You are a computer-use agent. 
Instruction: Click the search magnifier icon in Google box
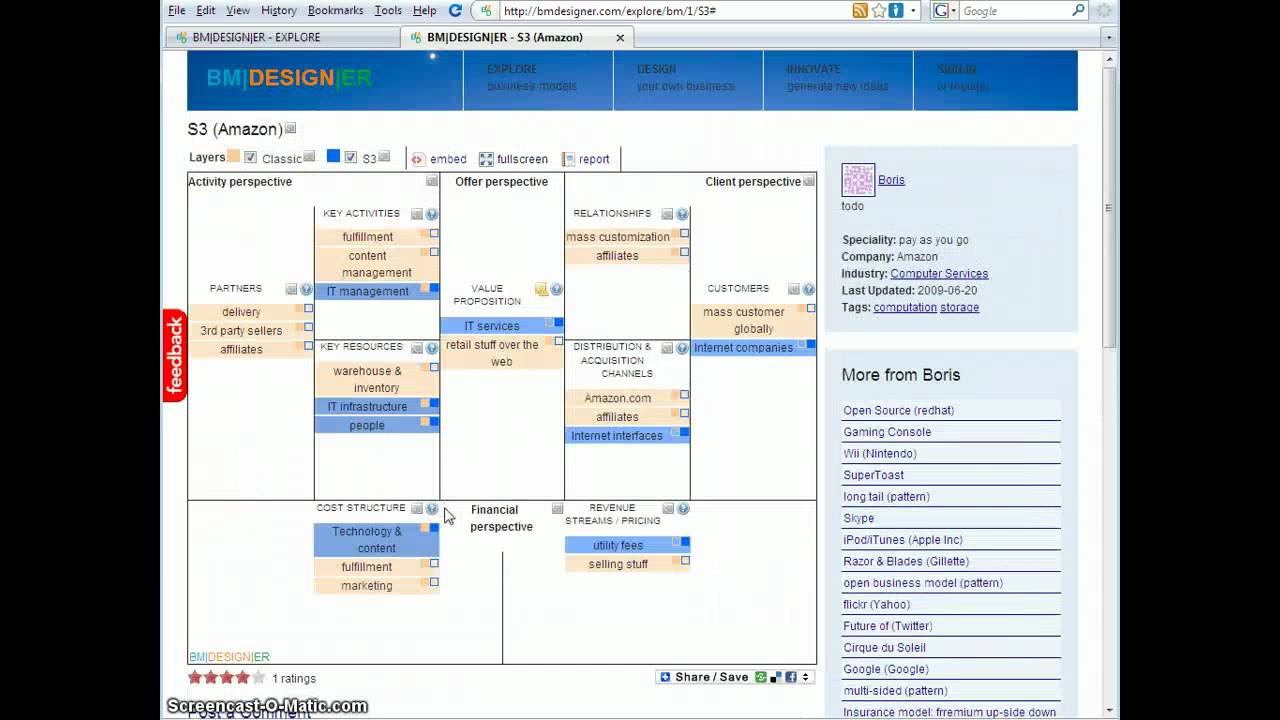point(1078,10)
